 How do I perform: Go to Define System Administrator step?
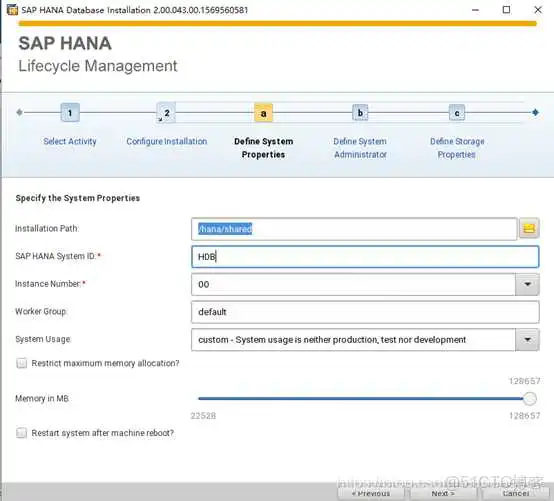coord(360,148)
